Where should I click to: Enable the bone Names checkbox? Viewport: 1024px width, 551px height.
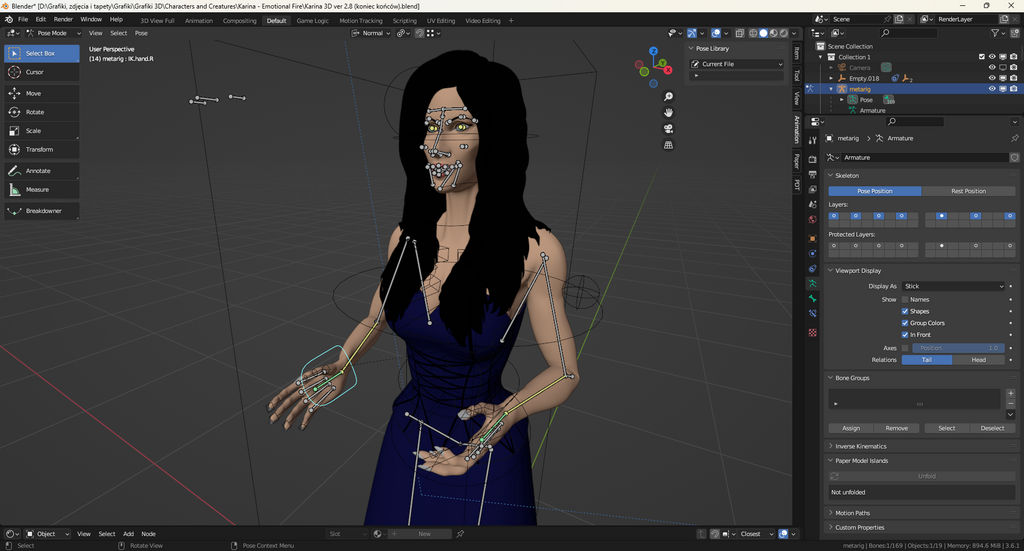click(x=905, y=299)
